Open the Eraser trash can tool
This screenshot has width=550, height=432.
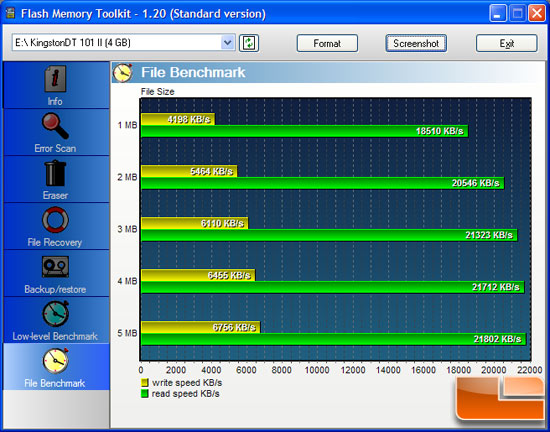pyautogui.click(x=55, y=173)
